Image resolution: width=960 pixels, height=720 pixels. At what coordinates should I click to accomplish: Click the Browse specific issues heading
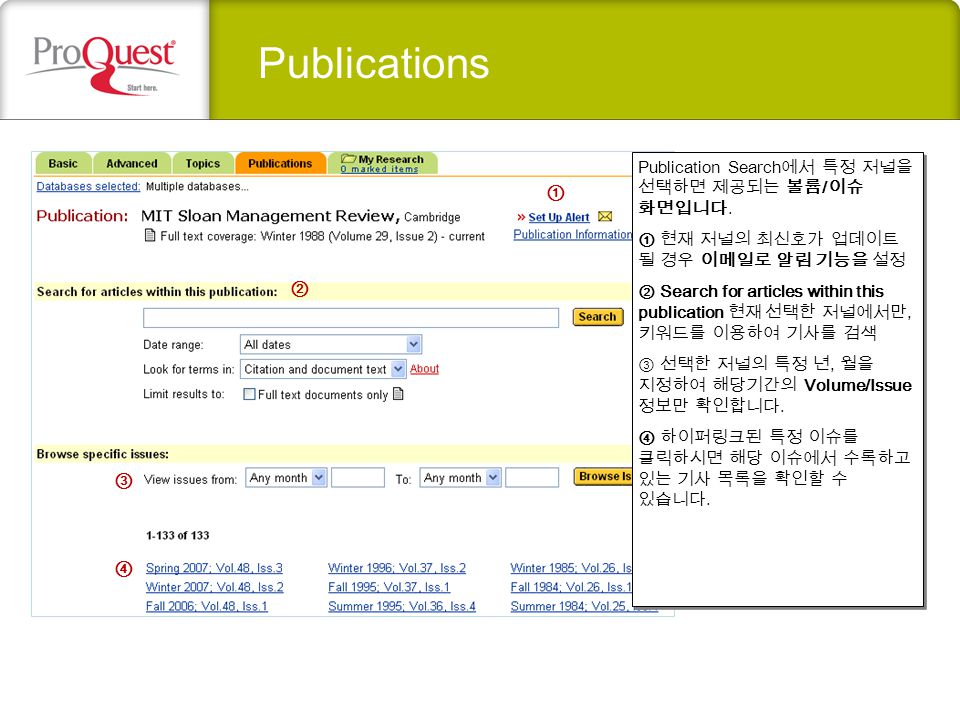tap(103, 454)
